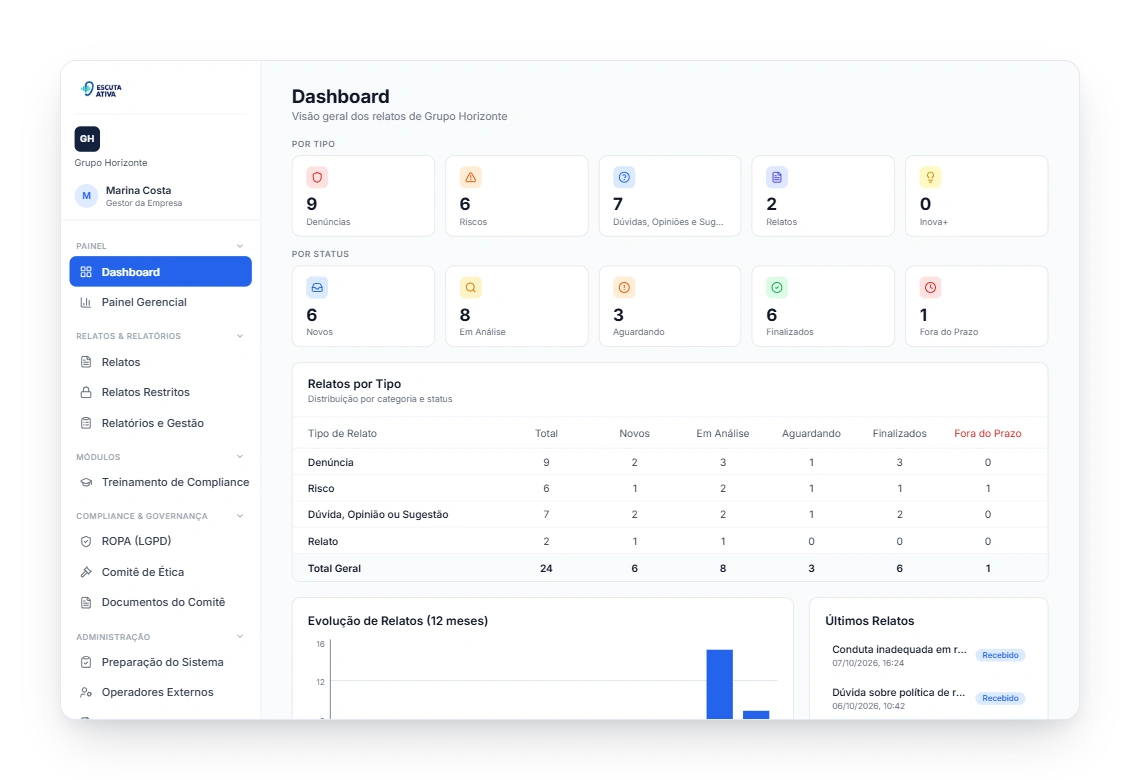Click the alert circle icon on Aguardando card

(624, 288)
